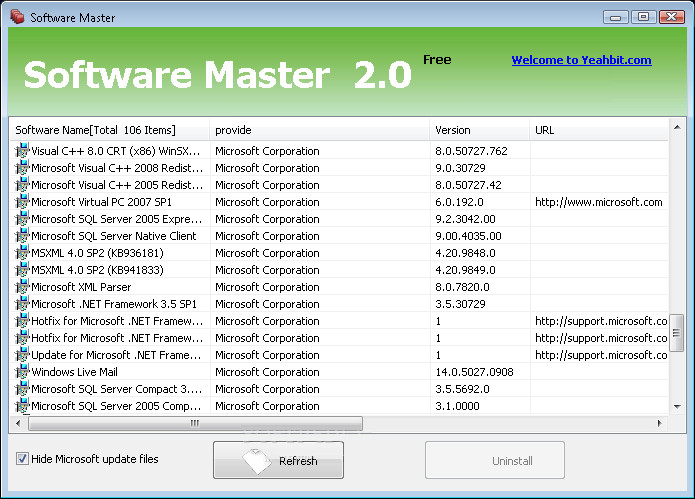This screenshot has height=499, width=695.
Task: Click the vertical scrollbar down arrow
Action: pos(677,406)
